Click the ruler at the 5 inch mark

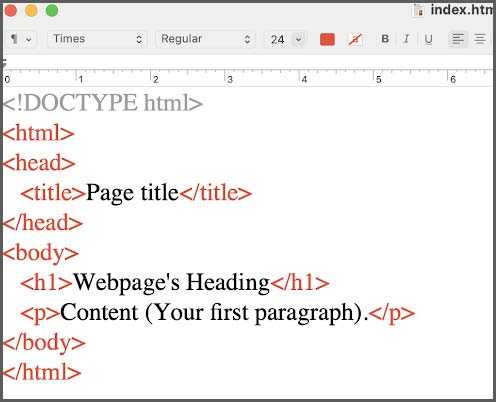point(378,79)
